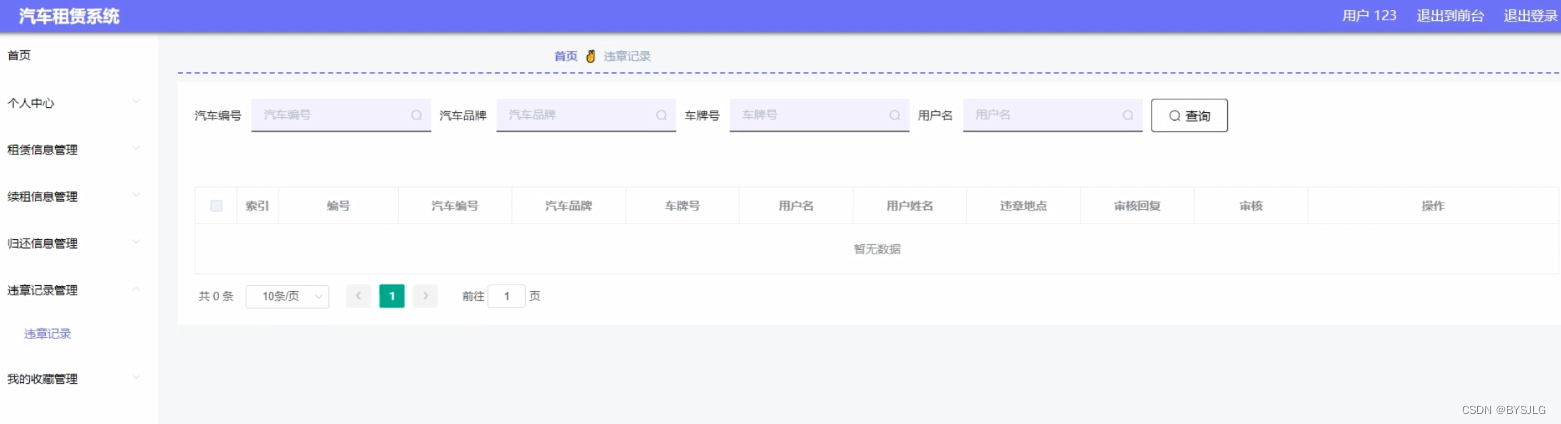
Task: Click 首页 breadcrumb link
Action: click(x=566, y=56)
